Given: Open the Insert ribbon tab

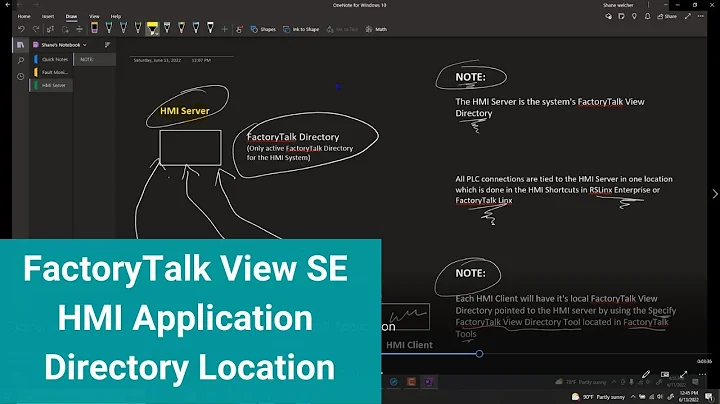Looking at the screenshot, I should tap(48, 17).
